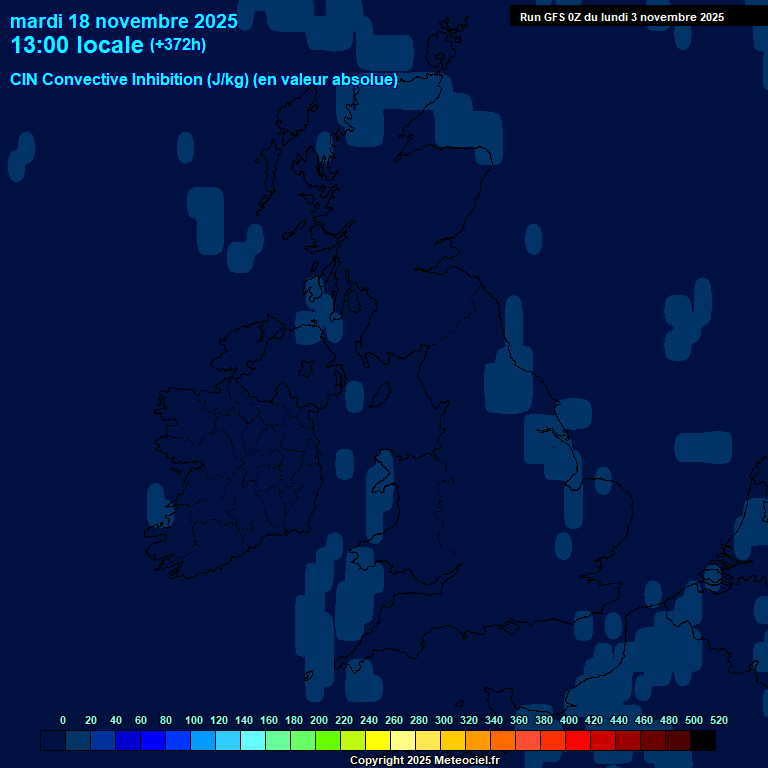Click the bright green swatch between 200 and 220
The width and height of the screenshot is (768, 768).
[328, 741]
